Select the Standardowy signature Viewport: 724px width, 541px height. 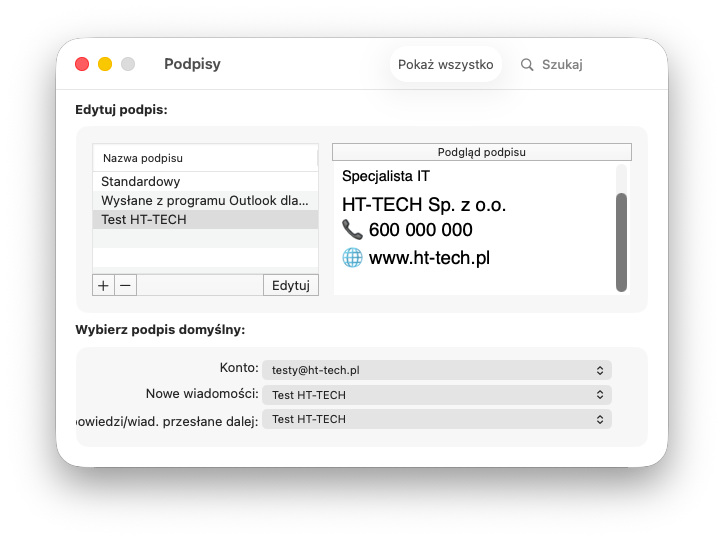pyautogui.click(x=205, y=181)
